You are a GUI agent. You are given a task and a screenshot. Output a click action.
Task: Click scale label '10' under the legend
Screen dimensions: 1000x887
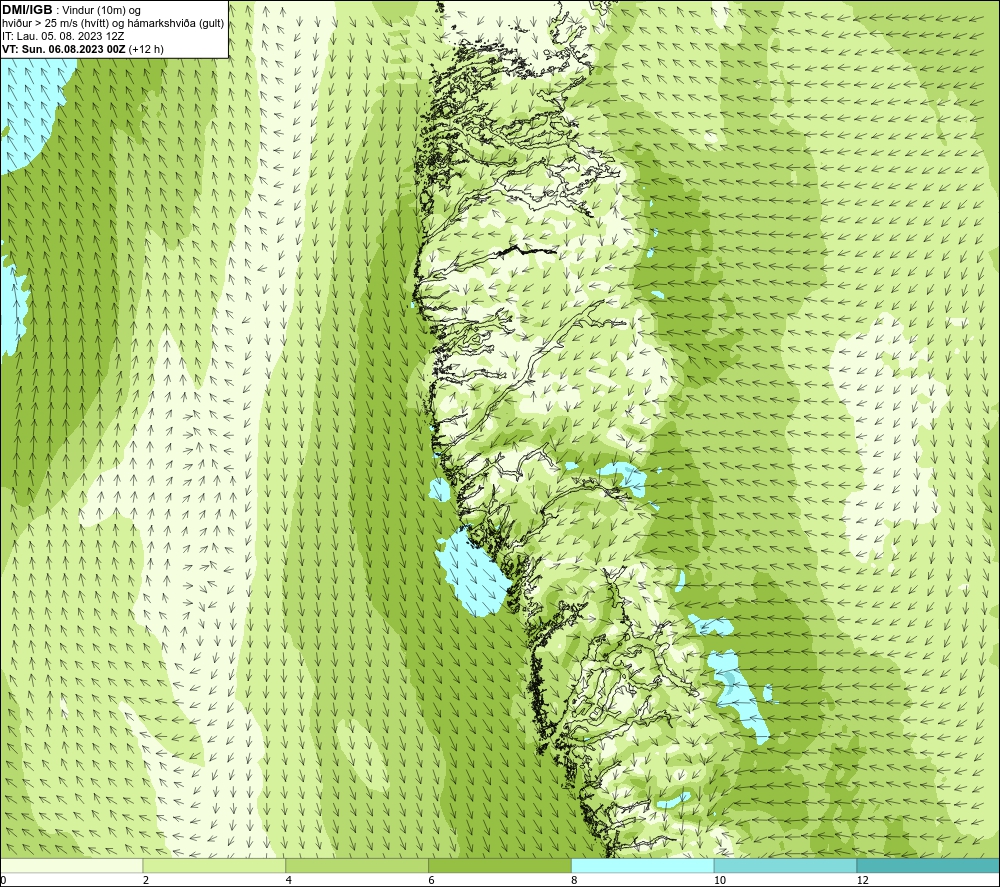719,880
